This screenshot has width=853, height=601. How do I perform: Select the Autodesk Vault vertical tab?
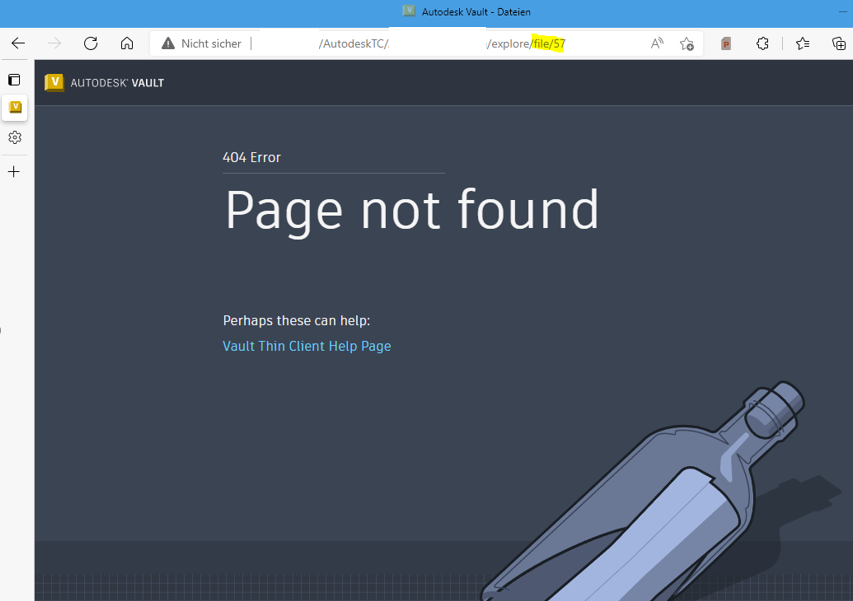pos(15,107)
